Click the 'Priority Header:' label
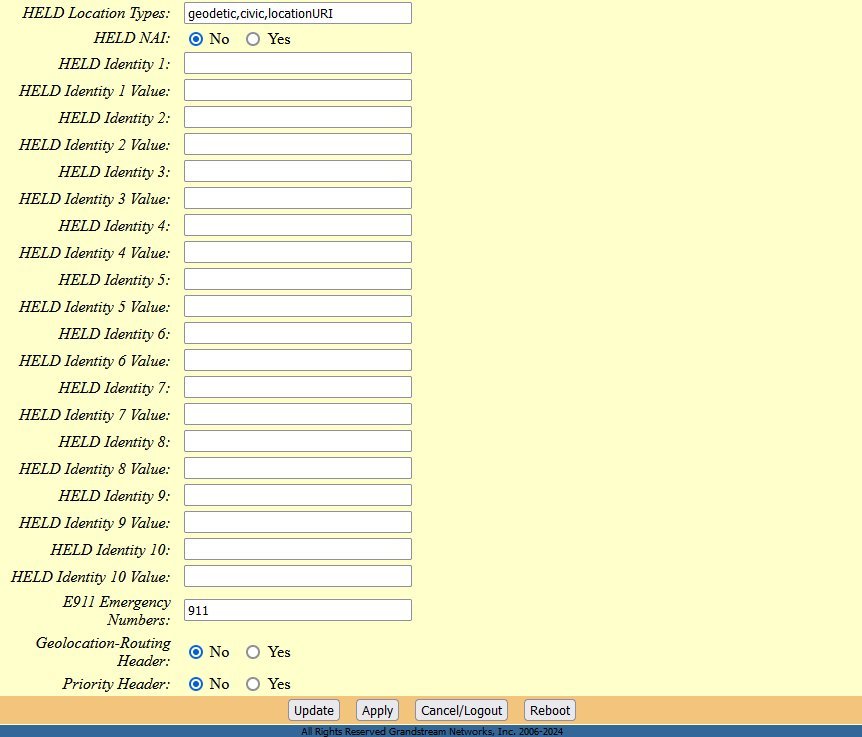The width and height of the screenshot is (862, 737). (117, 684)
